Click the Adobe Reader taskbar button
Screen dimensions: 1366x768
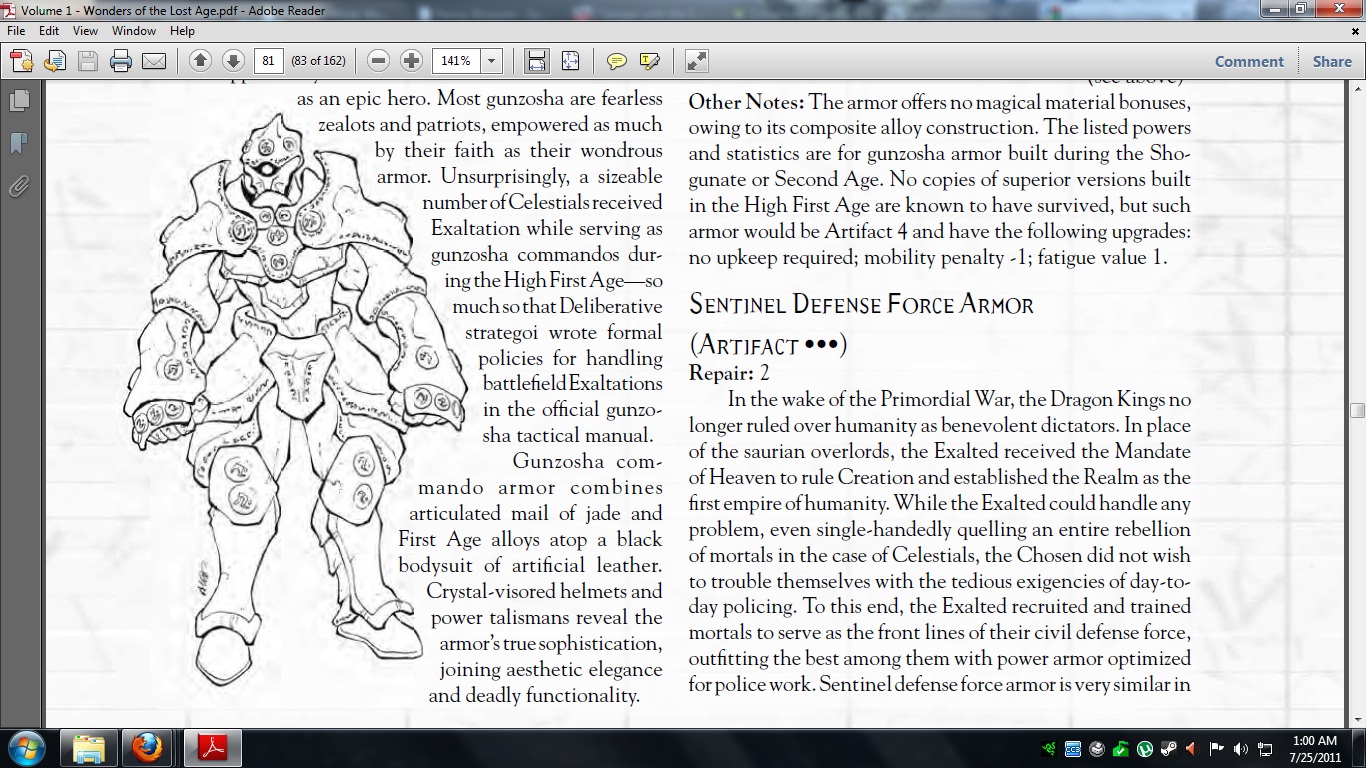click(x=212, y=748)
